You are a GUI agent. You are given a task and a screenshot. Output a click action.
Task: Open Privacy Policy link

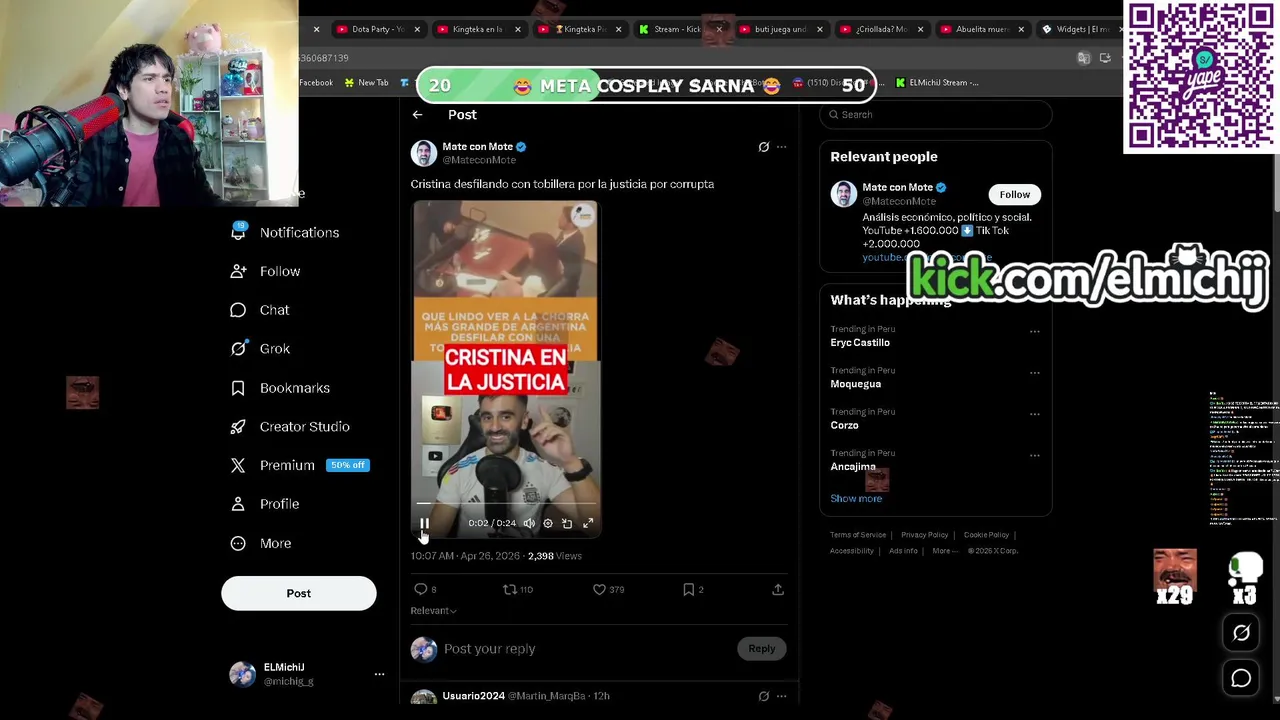point(924,535)
